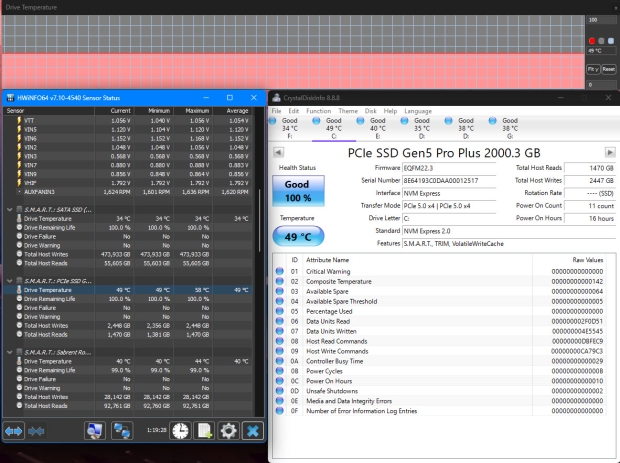The image size is (620, 463).
Task: Select the E: drive tab showing 40 °C
Action: pos(378,128)
